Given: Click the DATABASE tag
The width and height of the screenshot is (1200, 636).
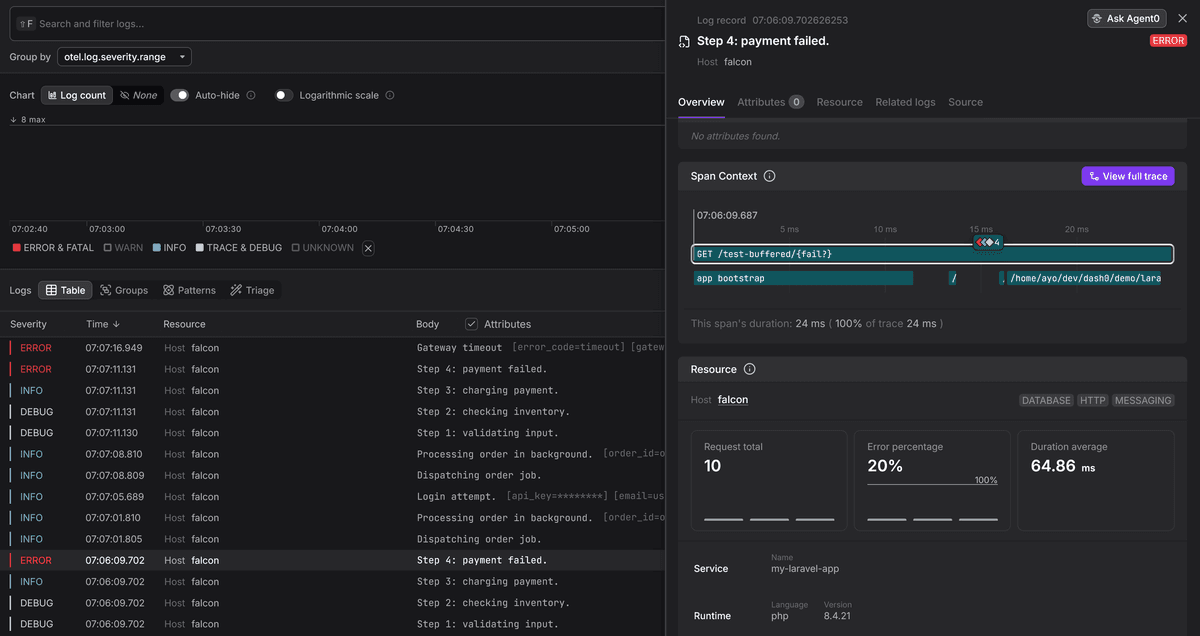Looking at the screenshot, I should [x=1046, y=400].
